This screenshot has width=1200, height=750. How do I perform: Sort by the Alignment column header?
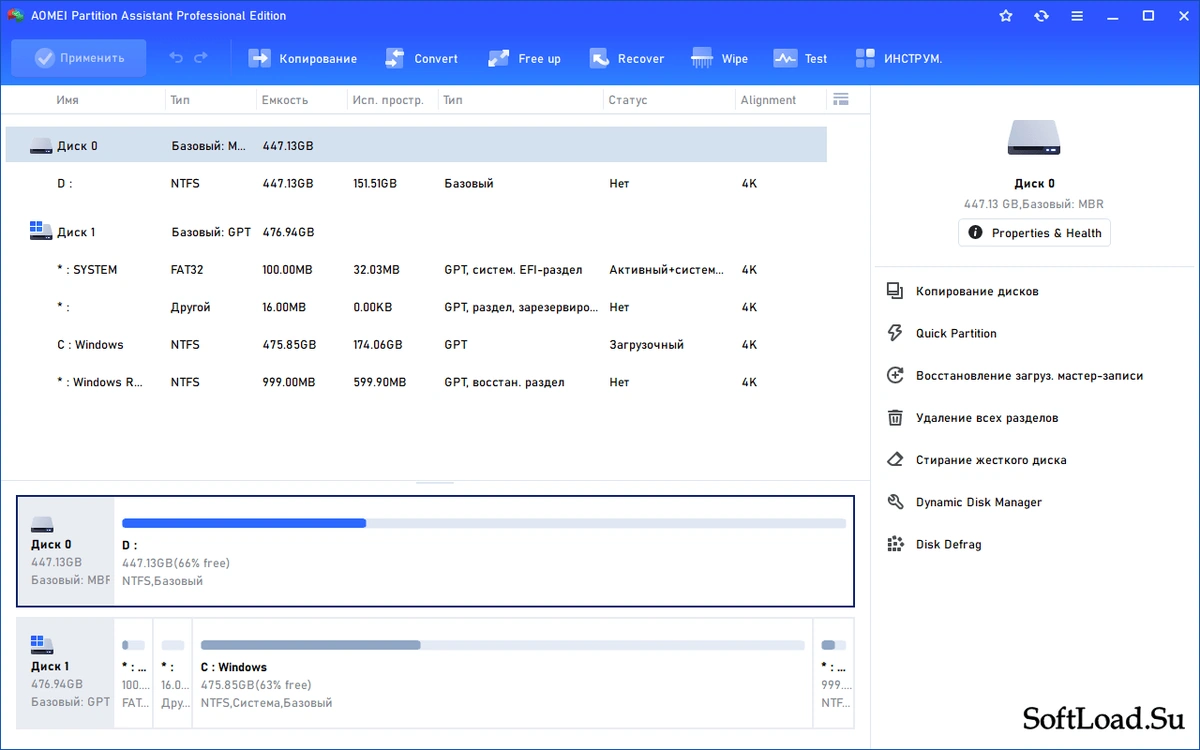769,100
